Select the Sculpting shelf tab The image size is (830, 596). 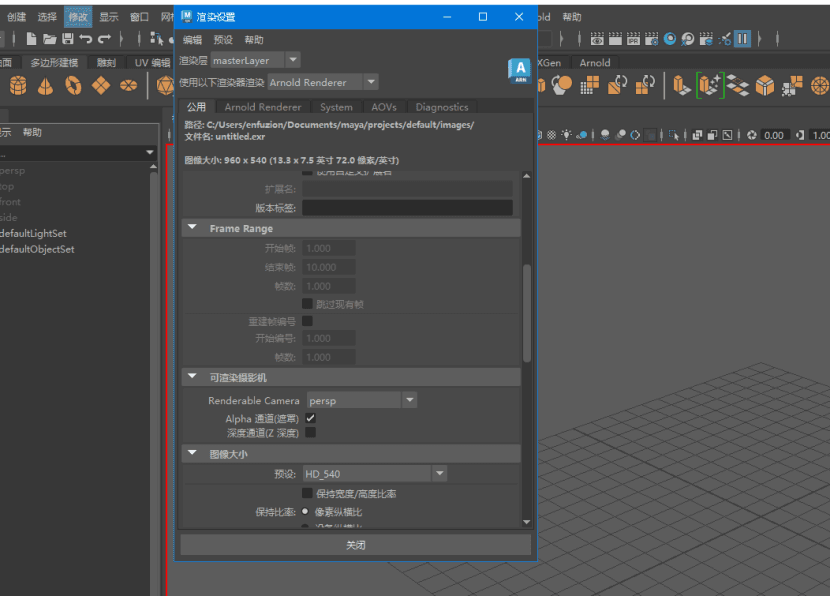coord(106,62)
